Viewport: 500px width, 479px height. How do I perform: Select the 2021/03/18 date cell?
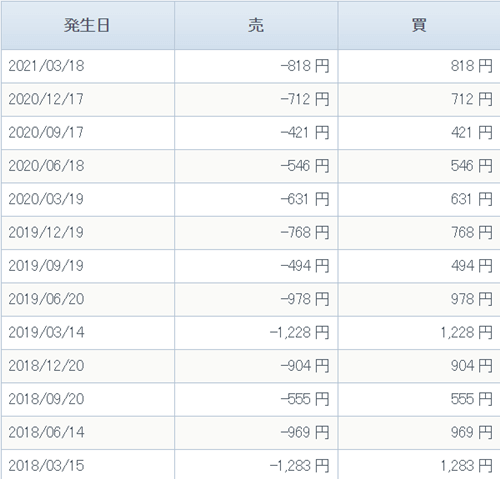pyautogui.click(x=46, y=66)
